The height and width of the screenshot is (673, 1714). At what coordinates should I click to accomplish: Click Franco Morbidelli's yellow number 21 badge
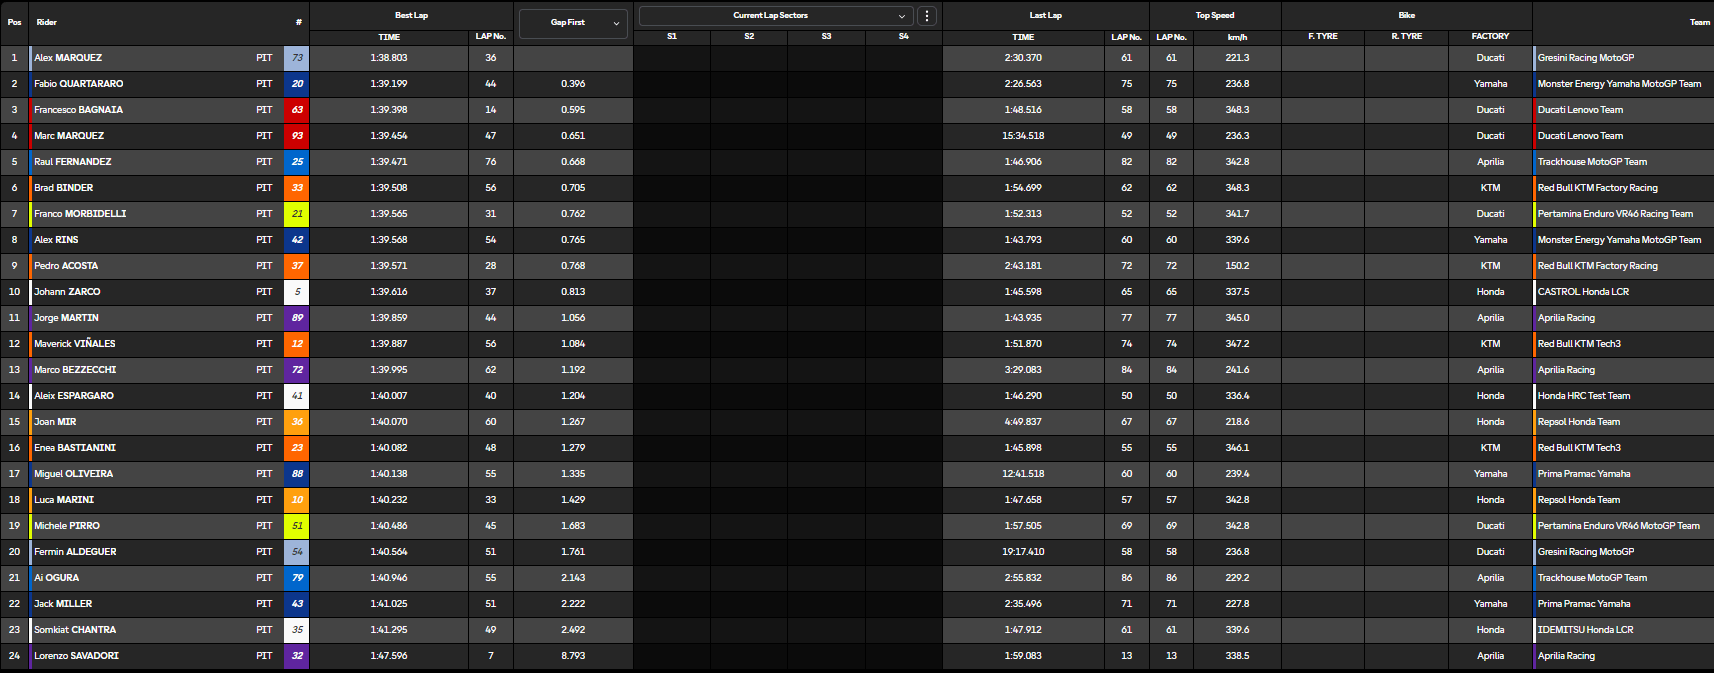tap(297, 214)
